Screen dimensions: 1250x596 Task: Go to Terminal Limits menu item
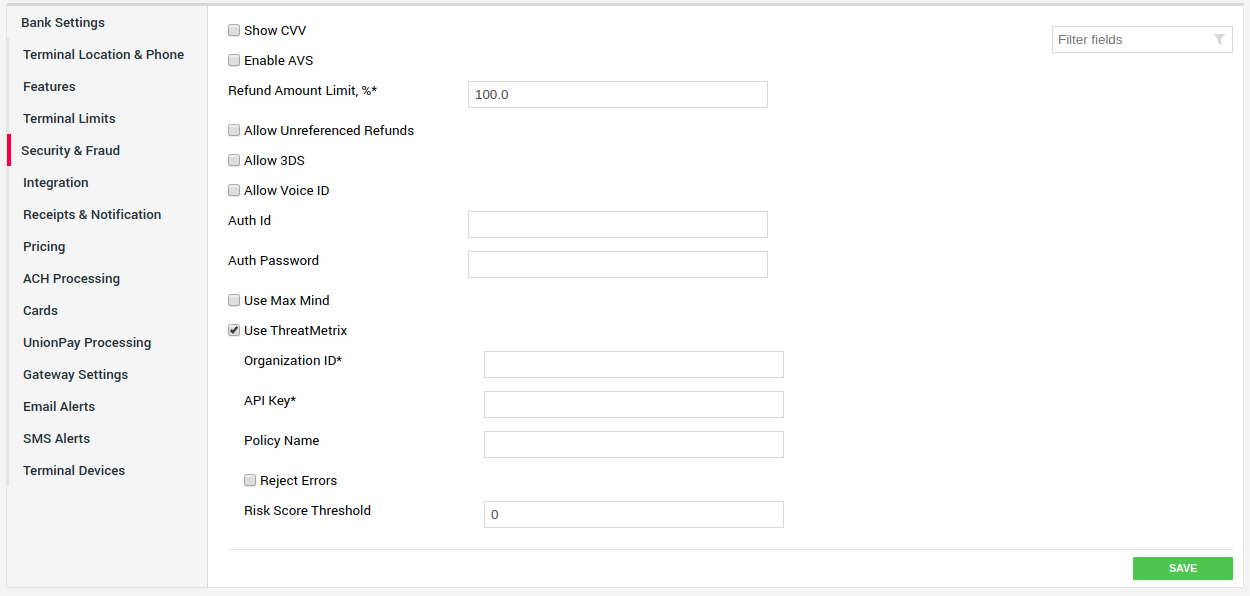69,118
